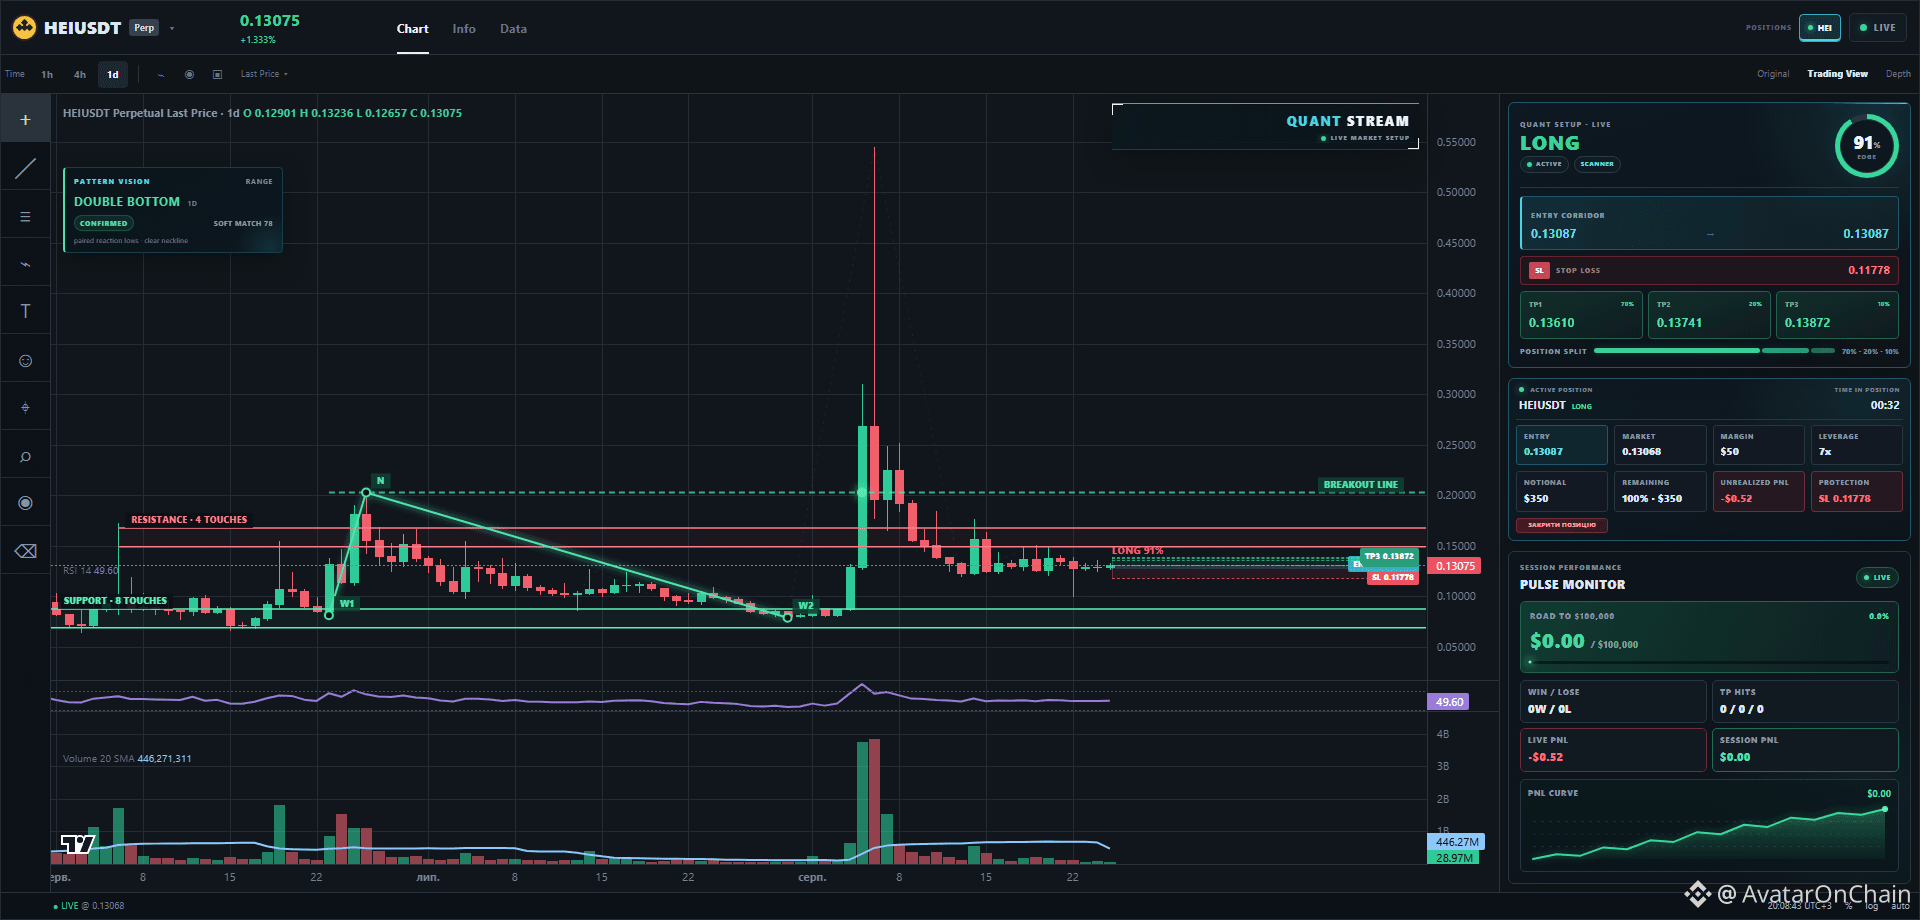Click the ACTIVE pill under LONG
The image size is (1920, 920).
(1544, 164)
